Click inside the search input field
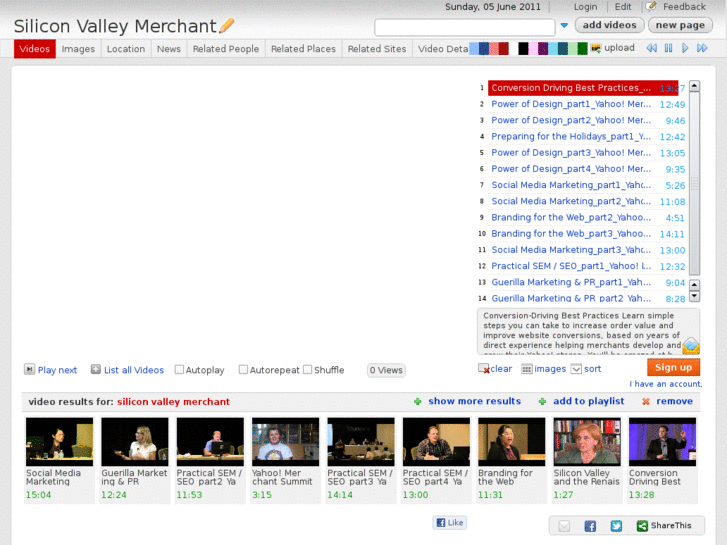727x545 pixels. 465,27
